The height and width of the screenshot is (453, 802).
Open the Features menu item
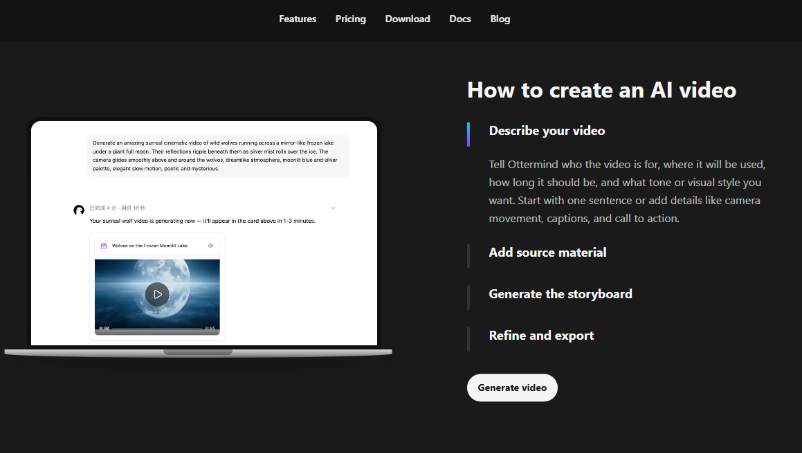point(298,19)
